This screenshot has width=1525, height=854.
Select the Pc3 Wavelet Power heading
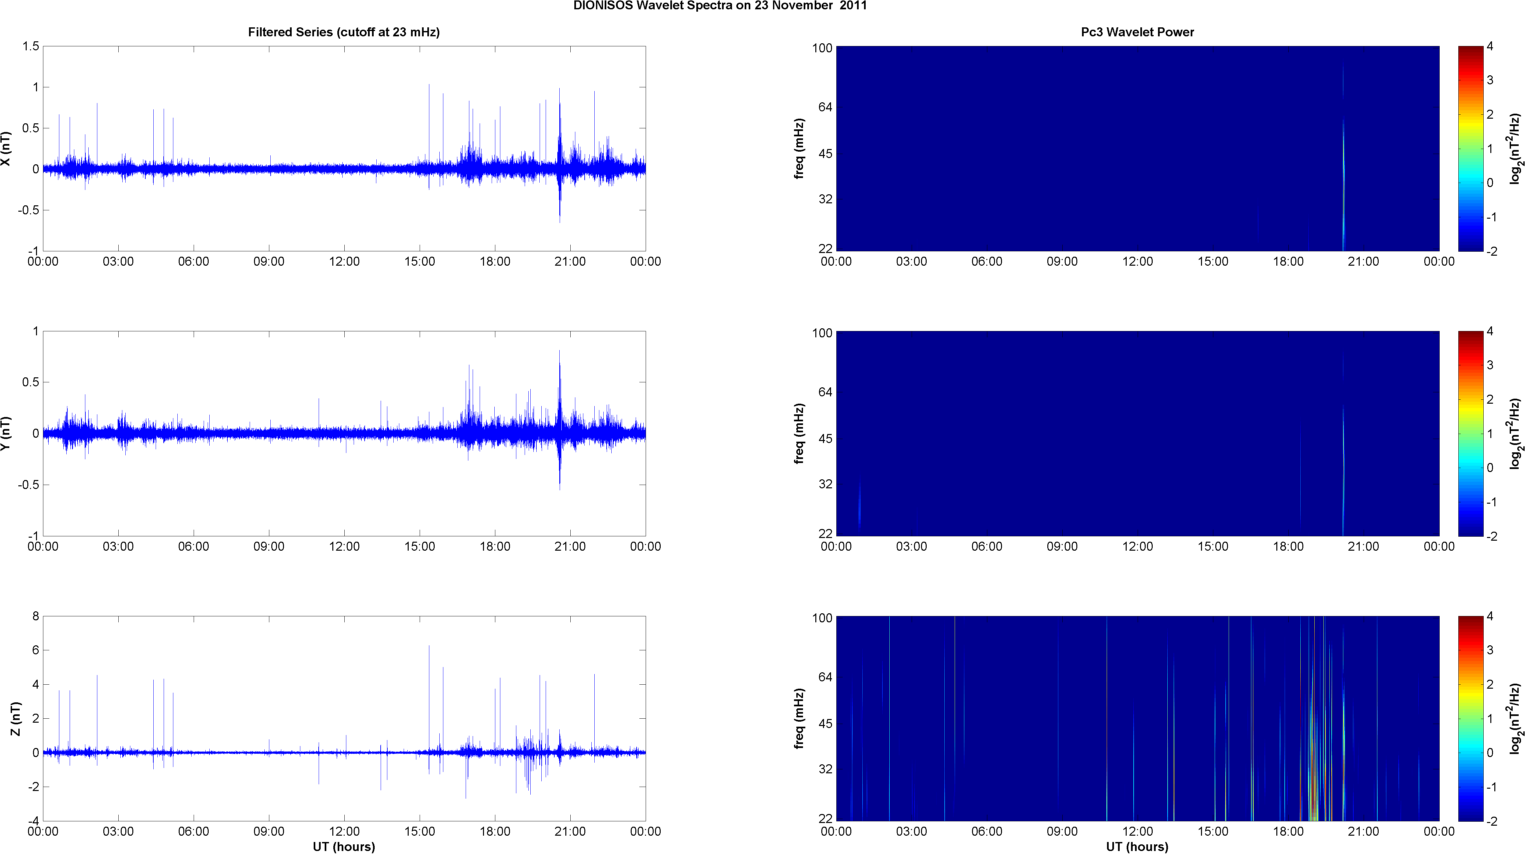tap(1137, 32)
